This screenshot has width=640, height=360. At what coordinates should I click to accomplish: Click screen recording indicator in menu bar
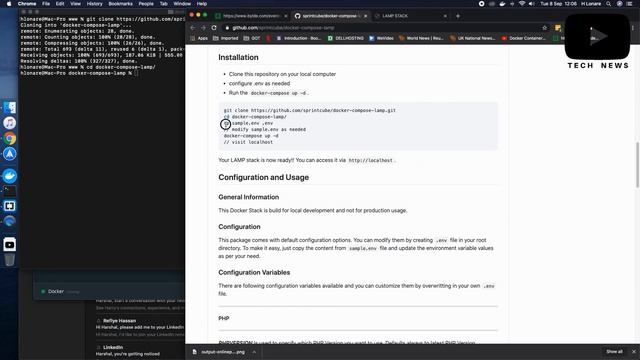pos(481,4)
